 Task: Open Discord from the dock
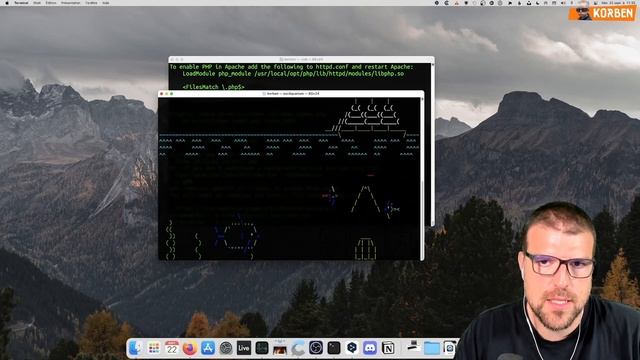coord(370,348)
